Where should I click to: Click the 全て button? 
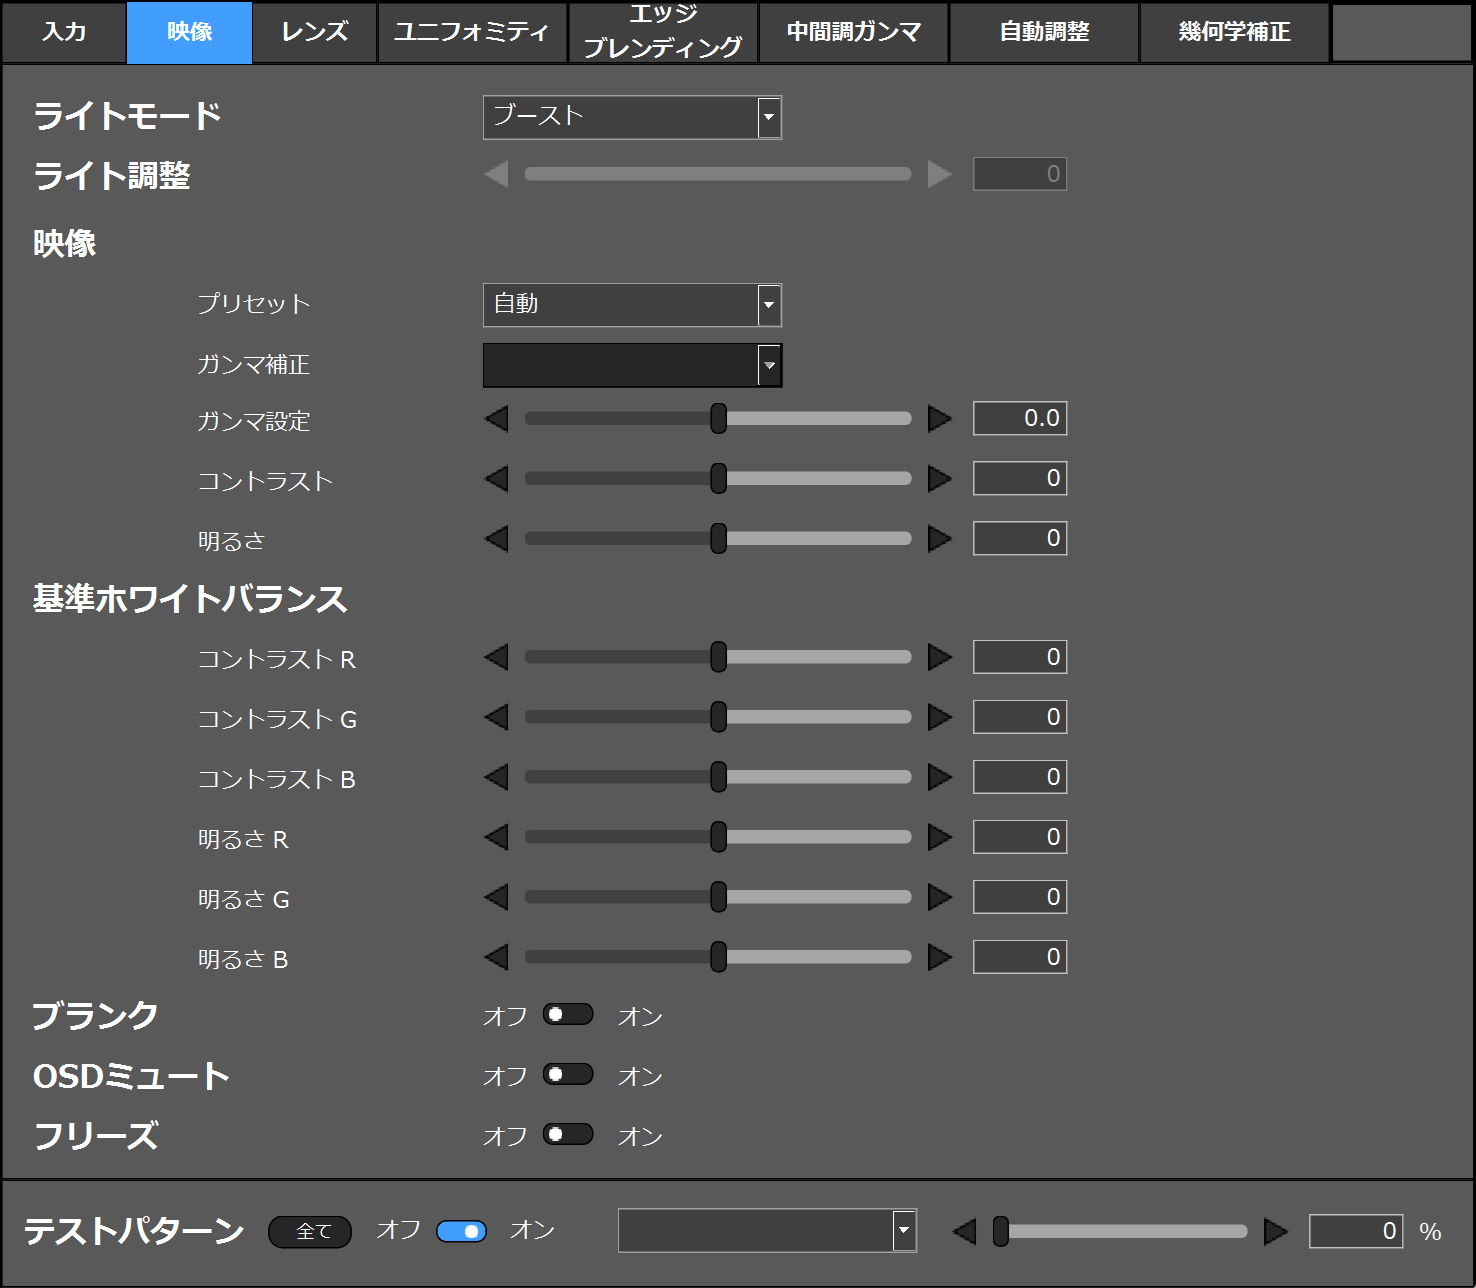coord(310,1232)
